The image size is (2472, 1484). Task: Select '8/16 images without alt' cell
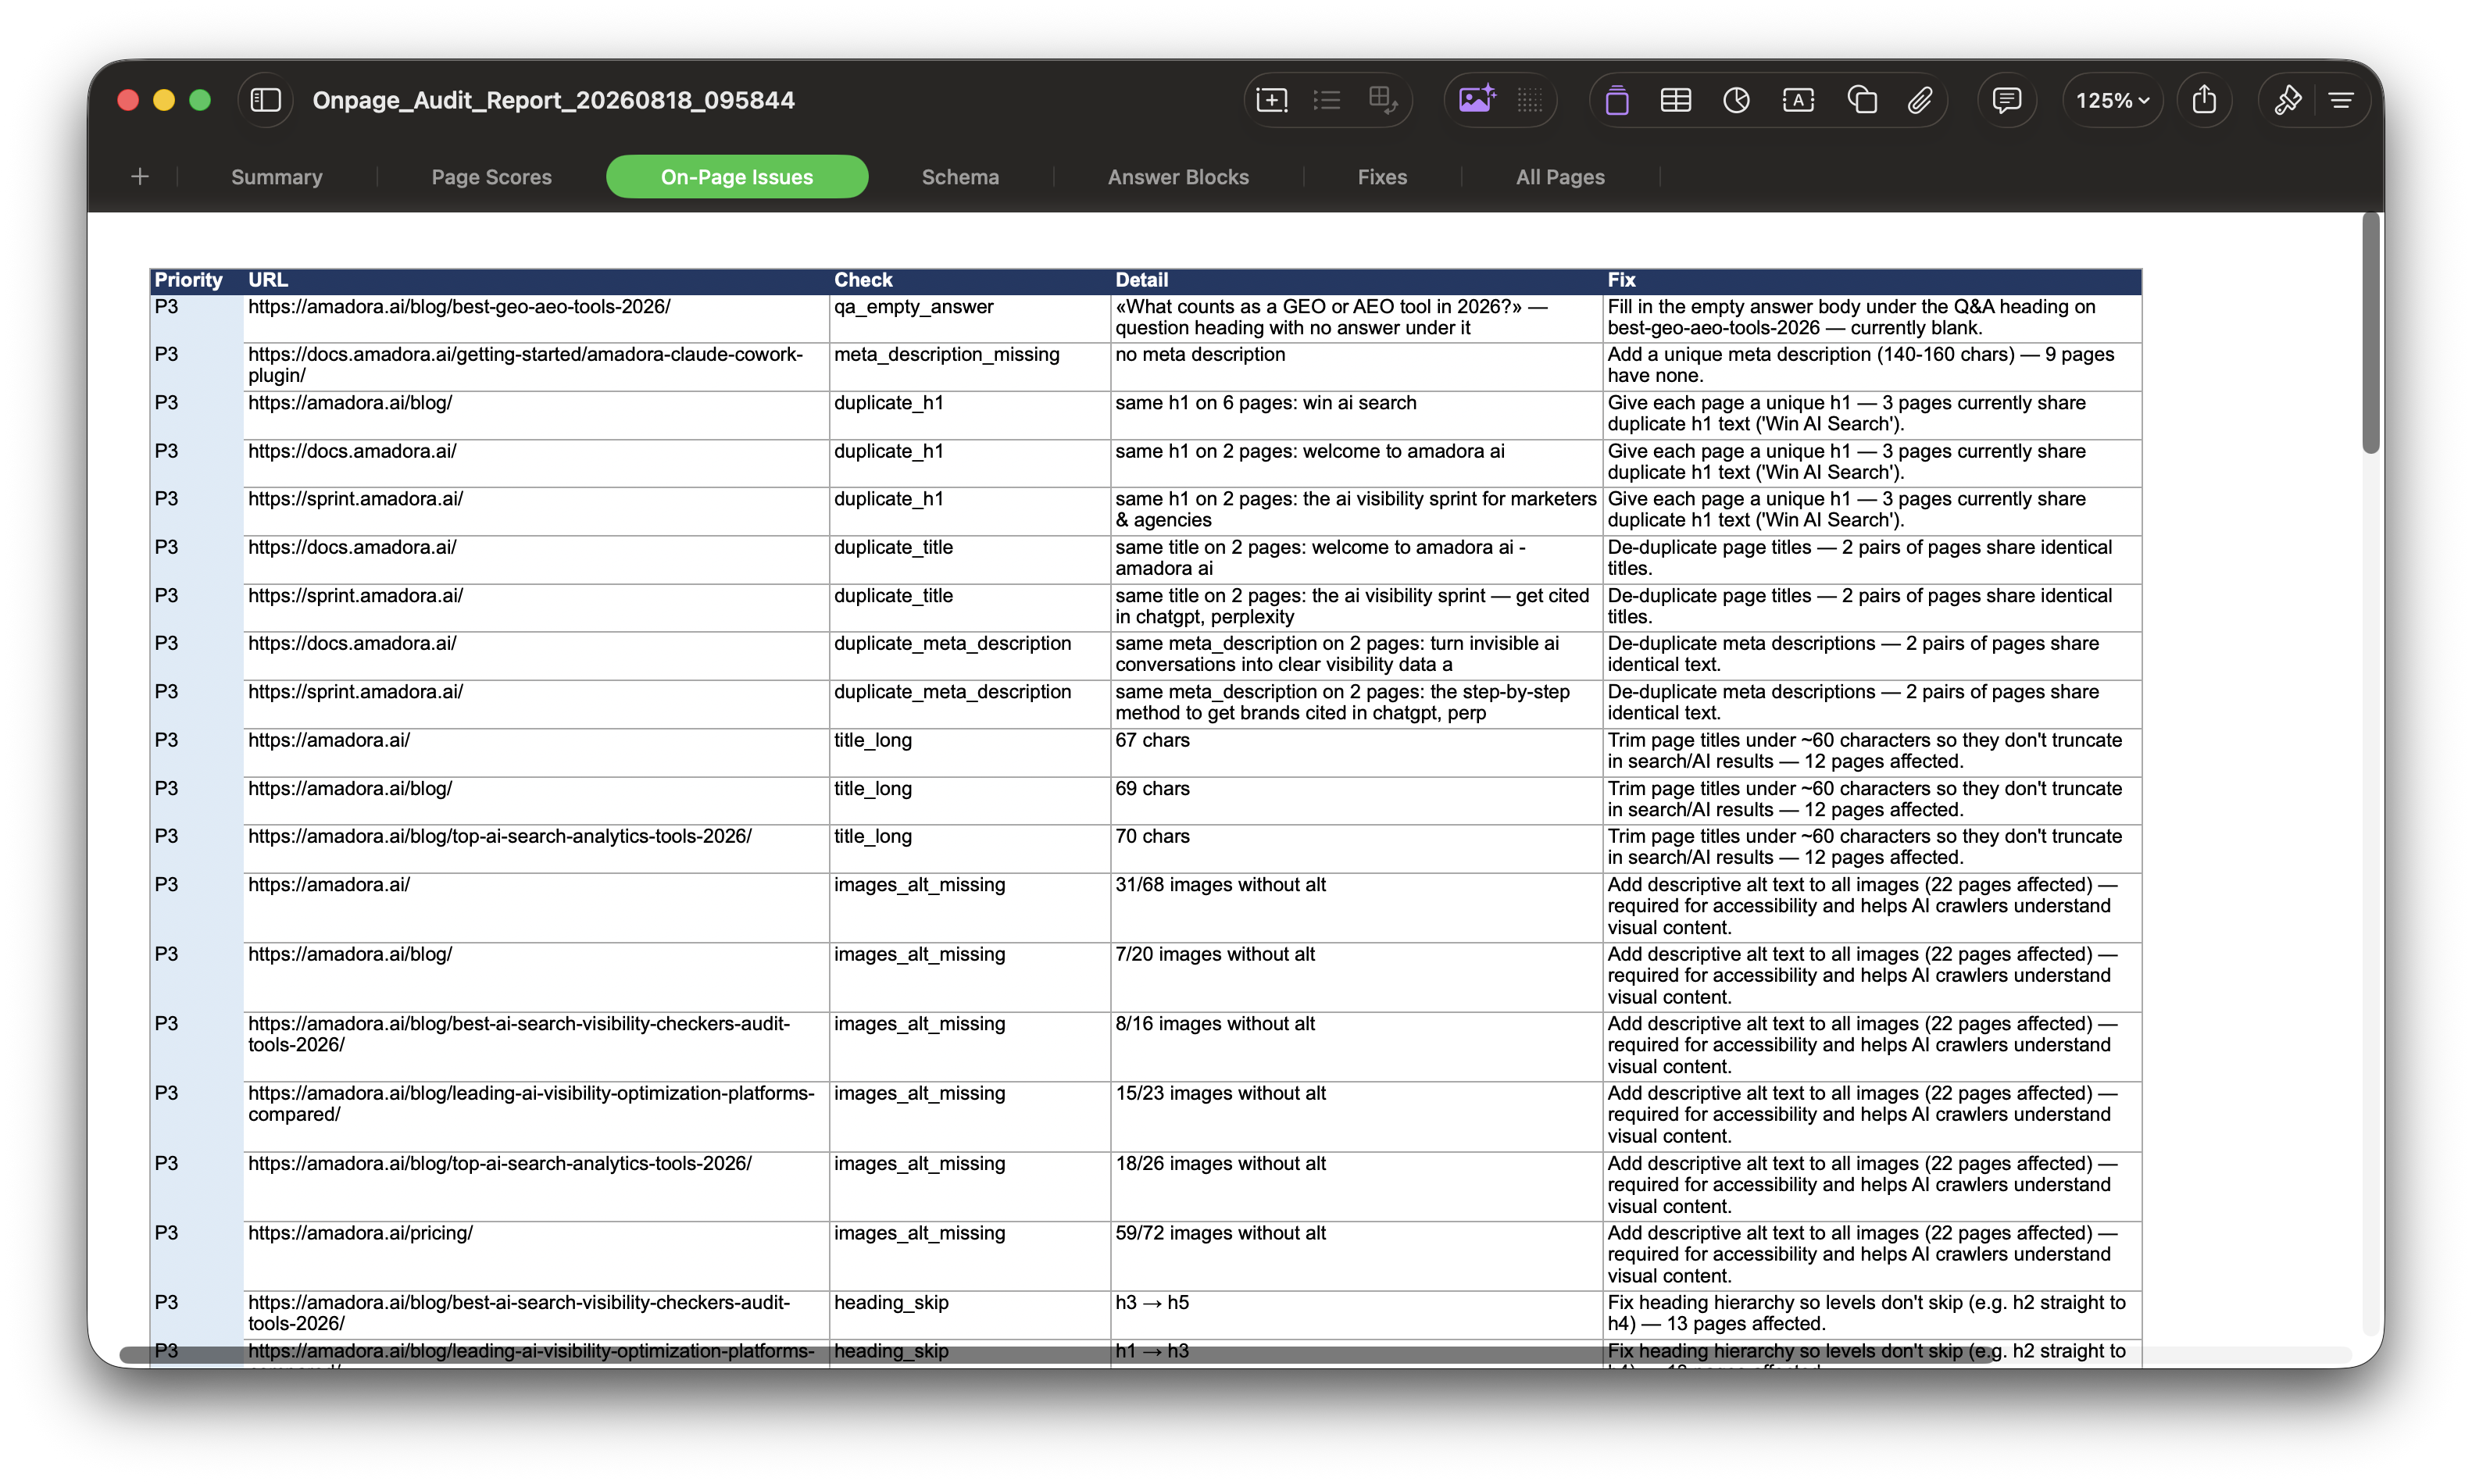coord(1356,1046)
